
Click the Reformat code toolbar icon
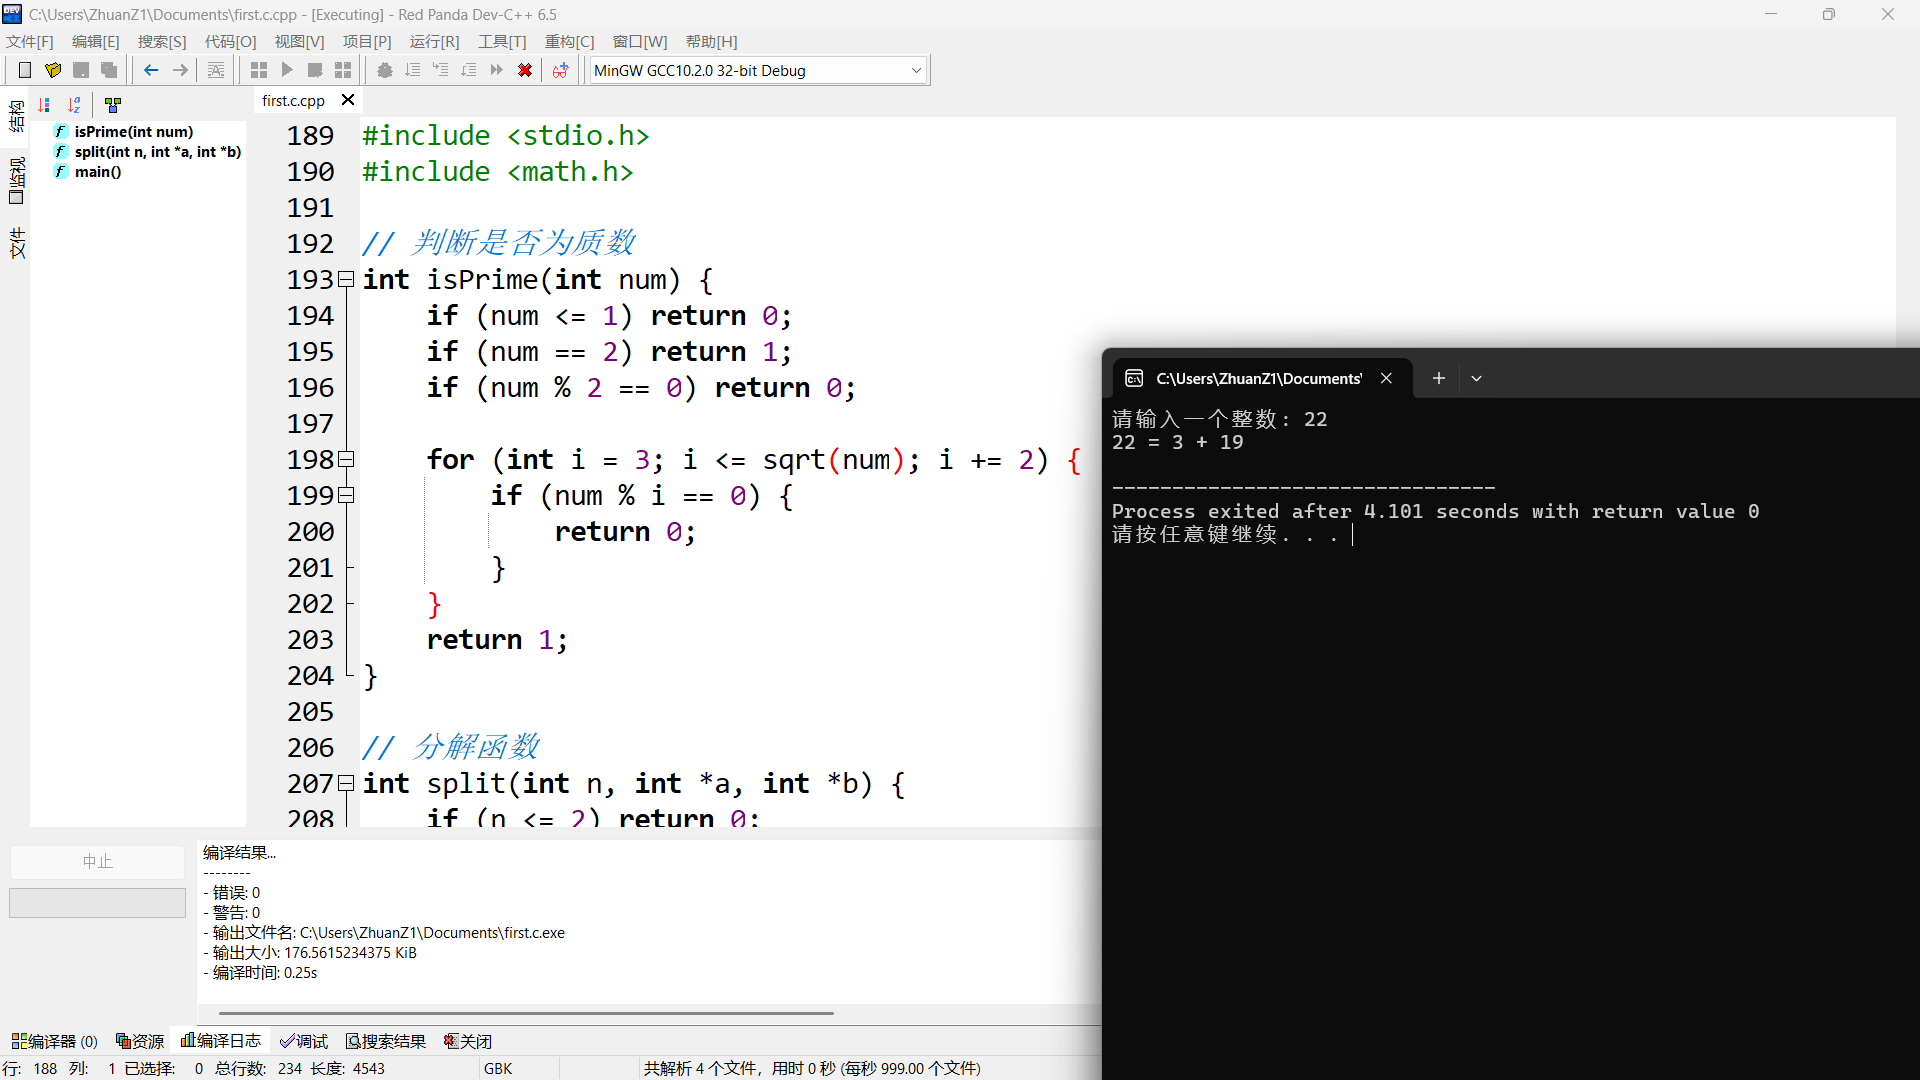[216, 70]
